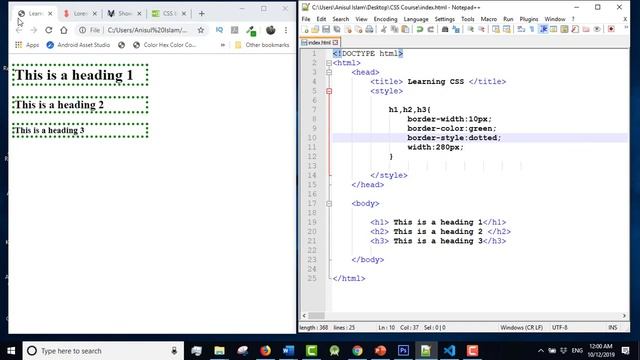Click the Zoom Out icon in toolbar

[x=482, y=29]
